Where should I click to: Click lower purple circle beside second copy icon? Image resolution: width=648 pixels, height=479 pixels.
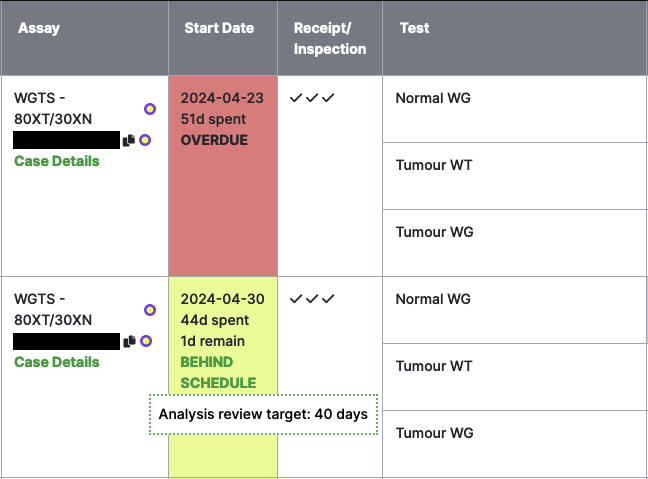click(x=145, y=341)
